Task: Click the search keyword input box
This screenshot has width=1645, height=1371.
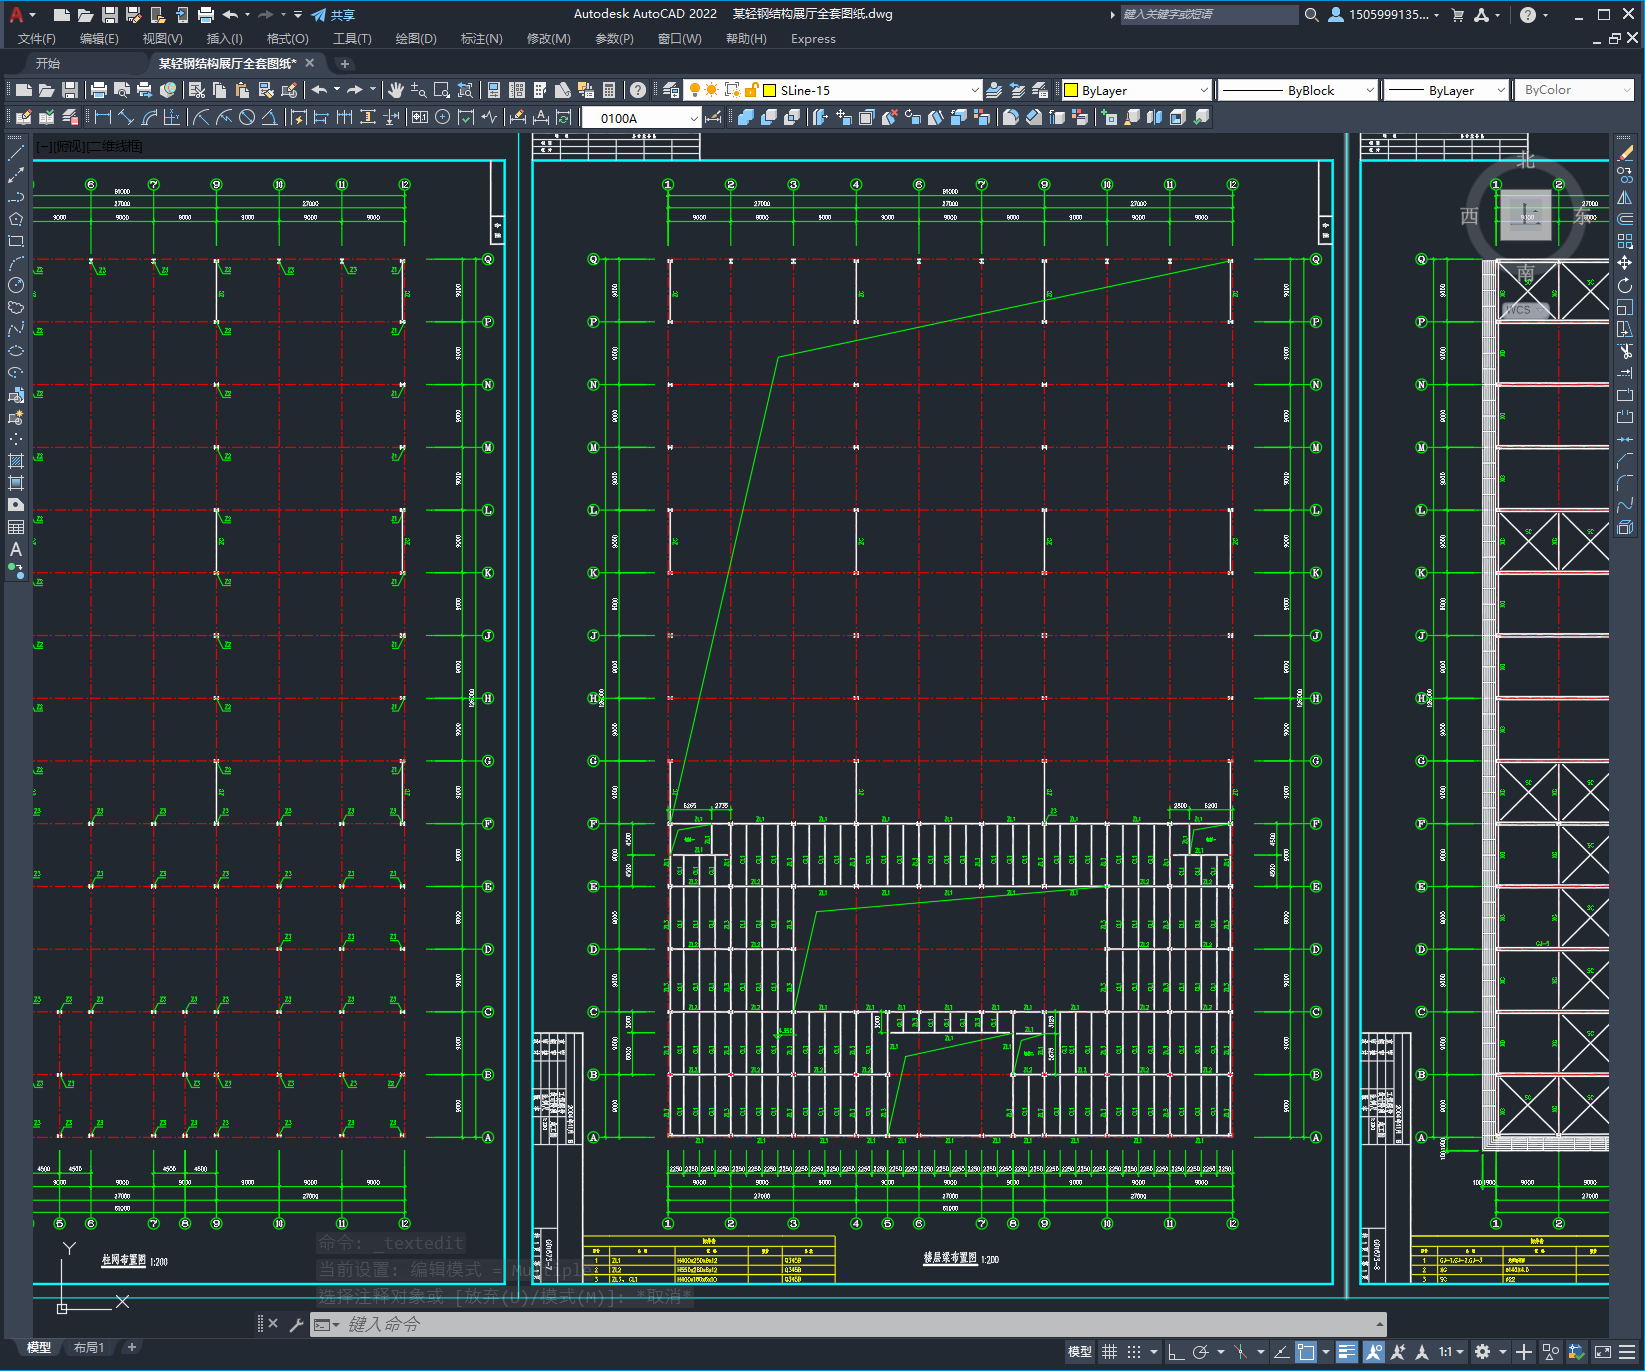Action: click(1209, 14)
